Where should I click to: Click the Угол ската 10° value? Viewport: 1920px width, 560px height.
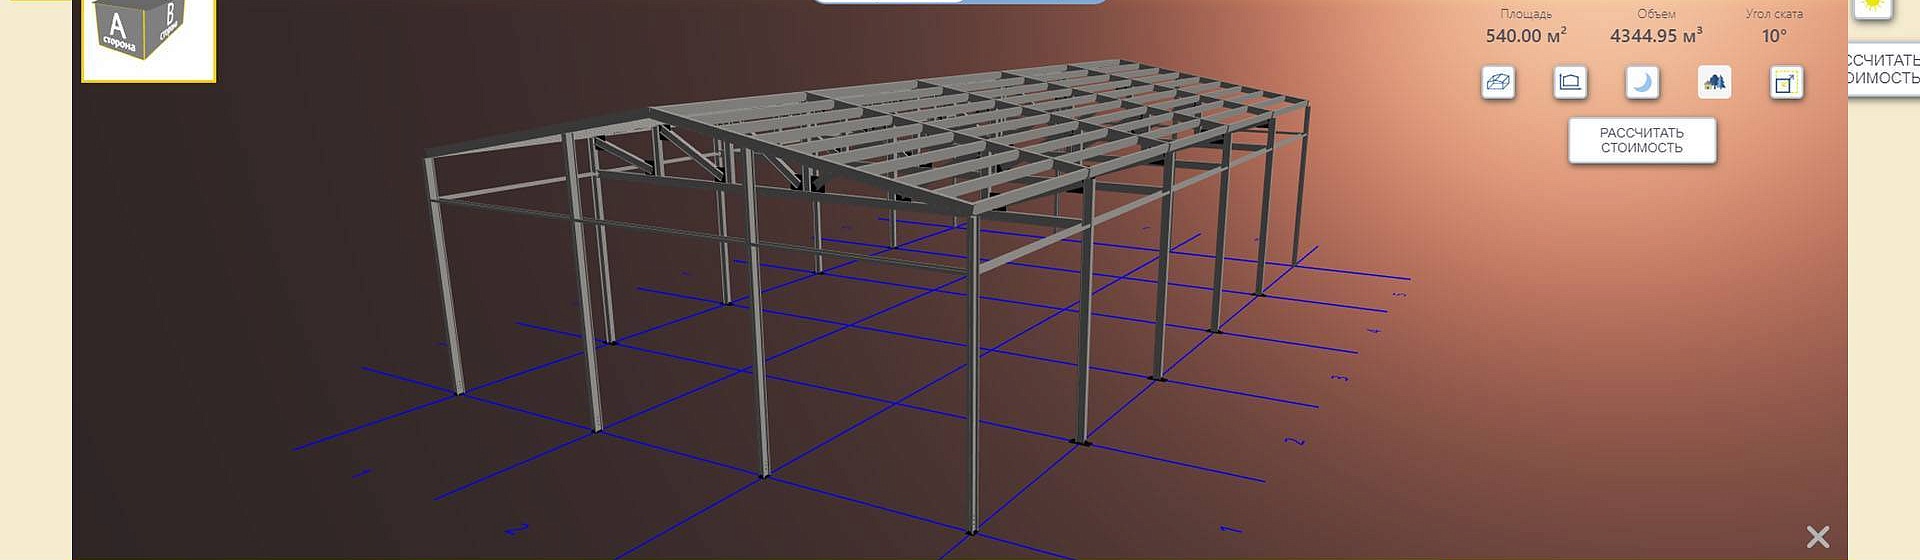coord(1773,36)
